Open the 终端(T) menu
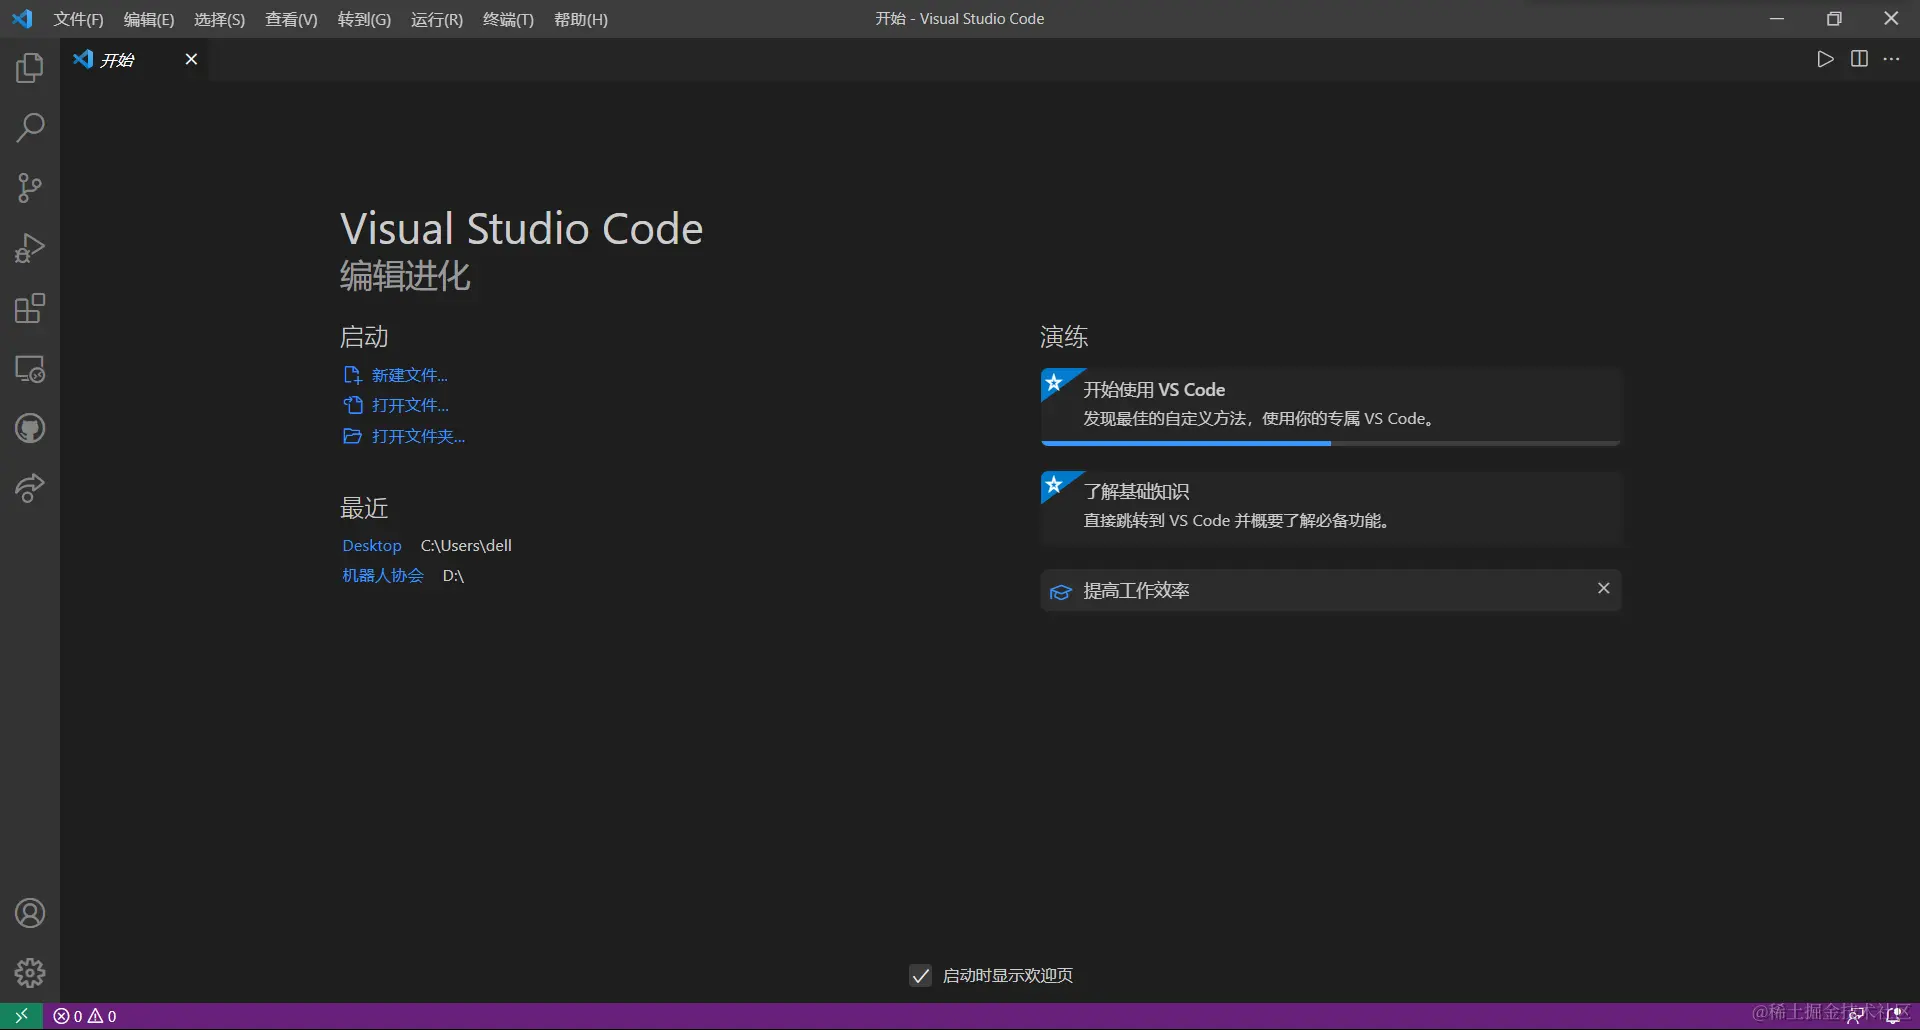The image size is (1920, 1030). [508, 19]
